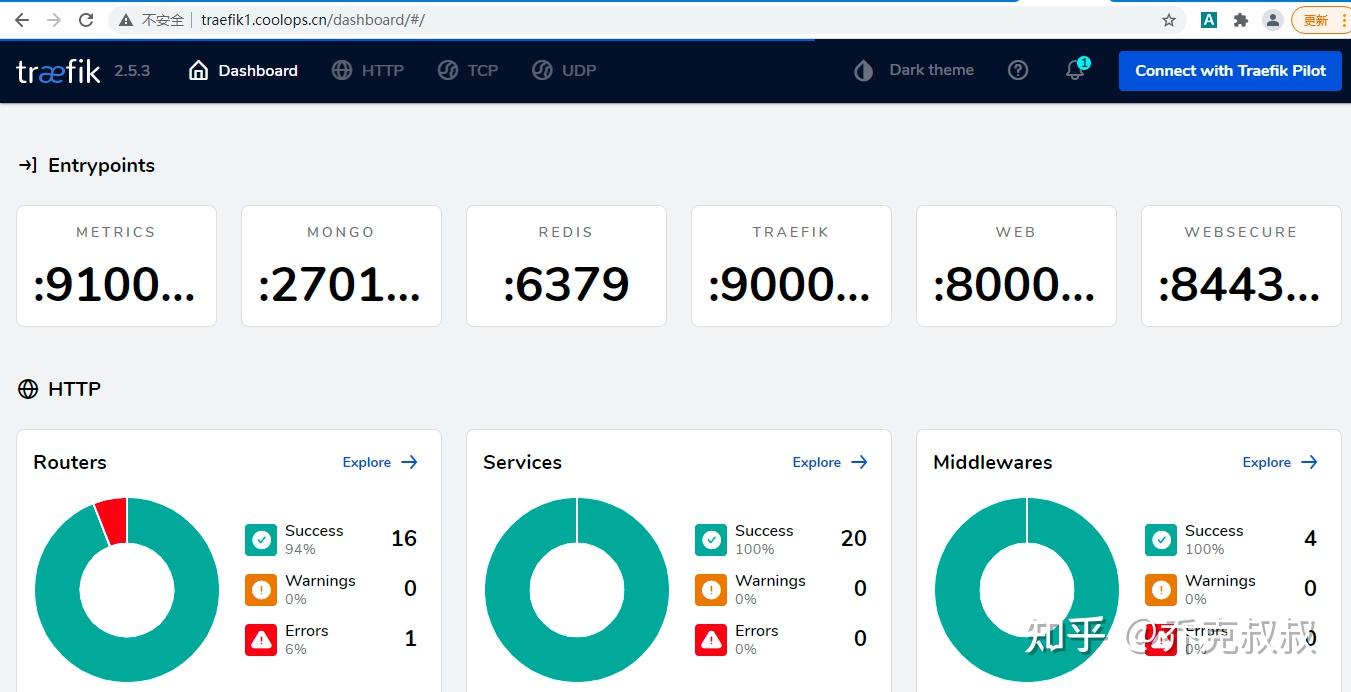Explore the Middlewares details
The width and height of the screenshot is (1351, 692).
click(1280, 462)
